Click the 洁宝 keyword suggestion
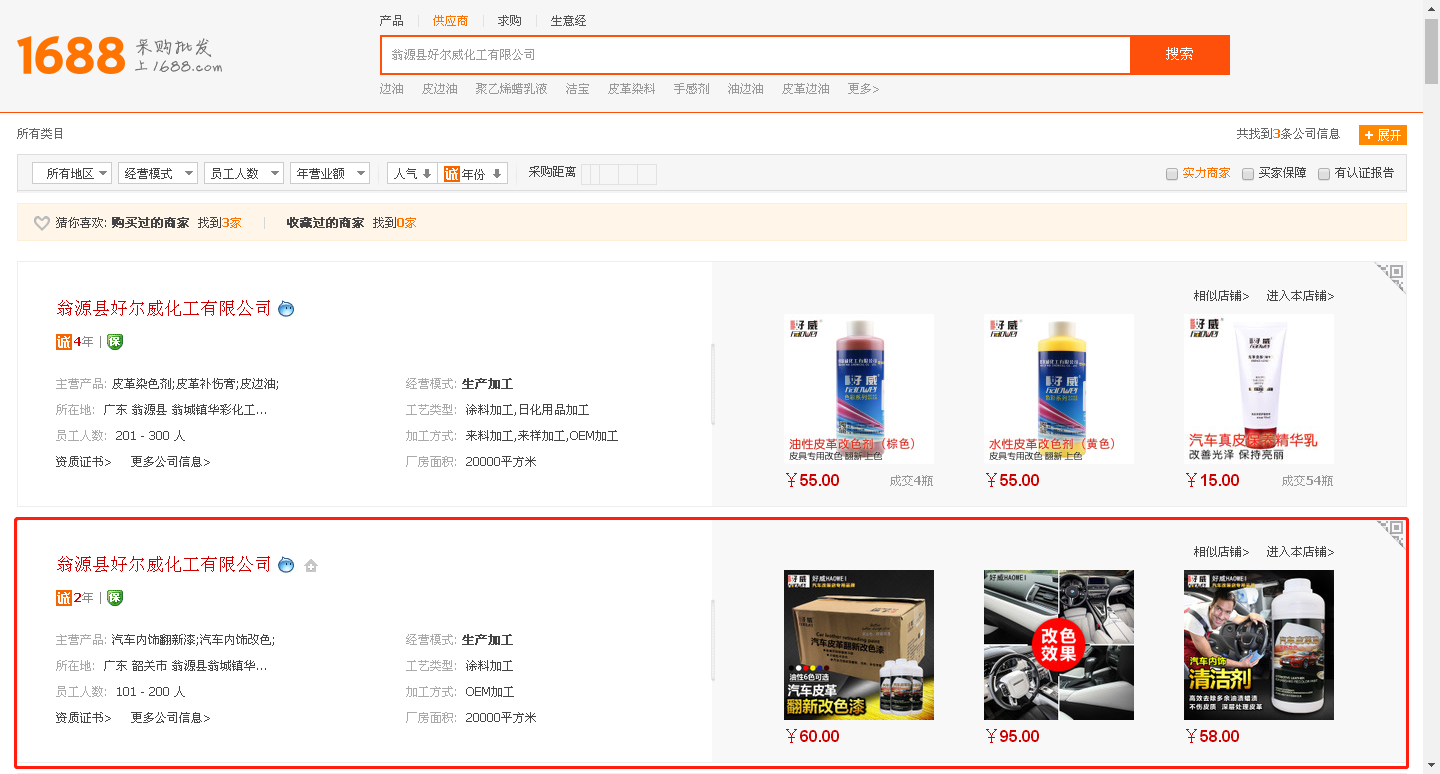The height and width of the screenshot is (774, 1440). click(577, 89)
